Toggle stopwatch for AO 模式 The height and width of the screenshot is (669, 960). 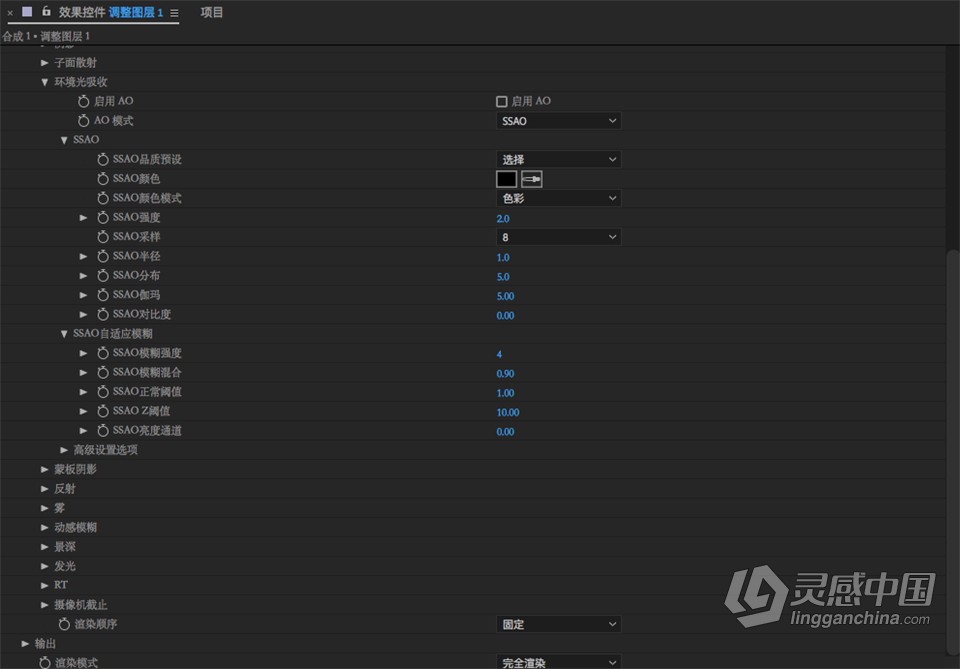pos(83,121)
